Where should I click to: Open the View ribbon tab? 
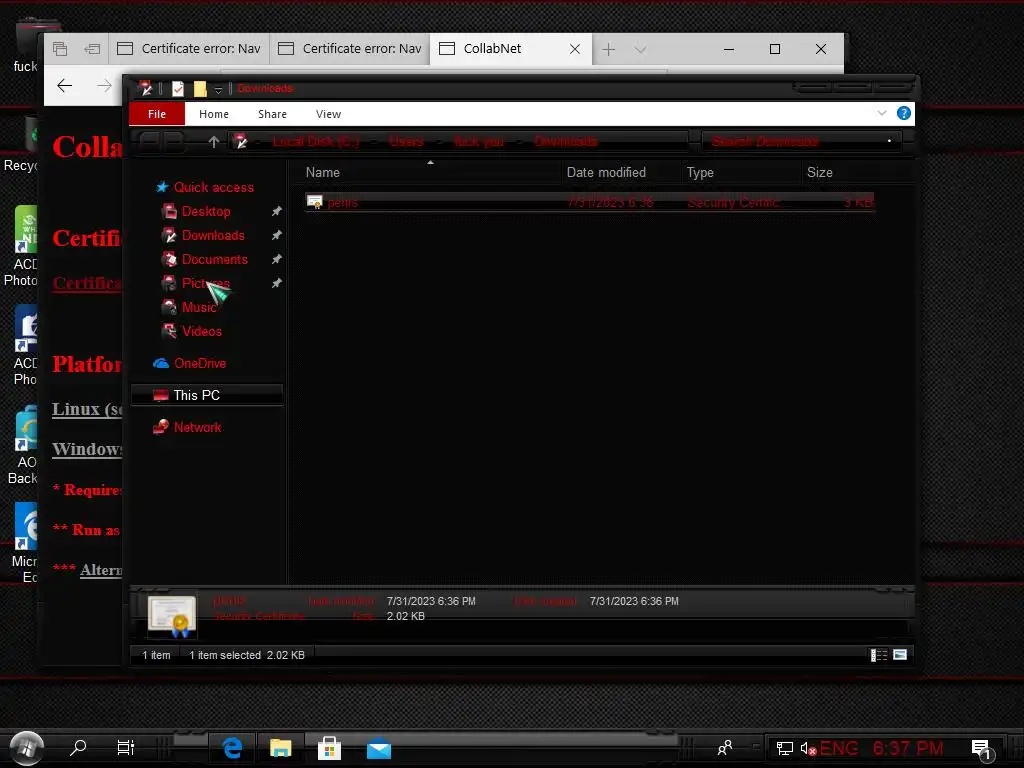pos(328,114)
